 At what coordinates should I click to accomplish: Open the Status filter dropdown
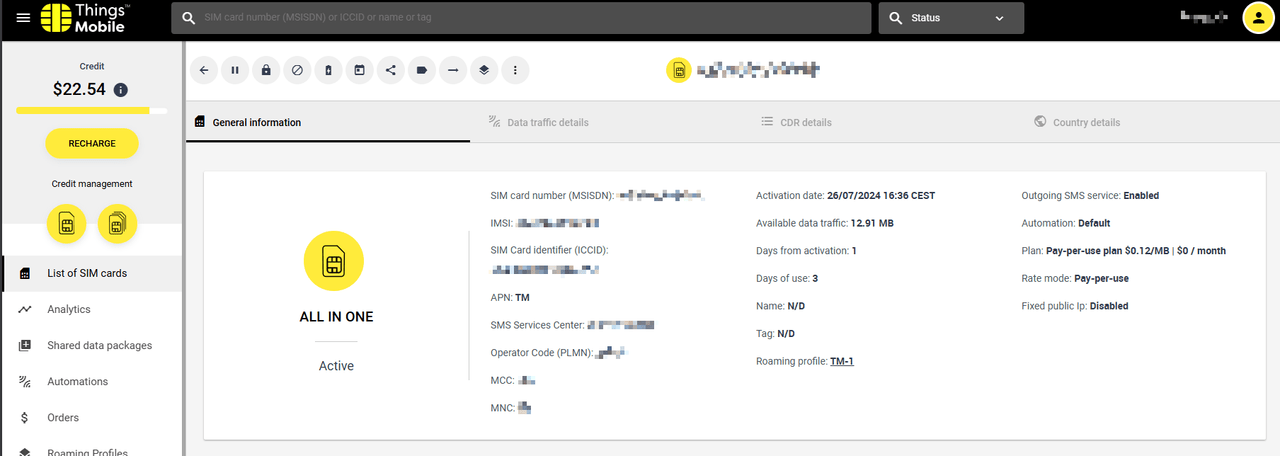tap(951, 18)
